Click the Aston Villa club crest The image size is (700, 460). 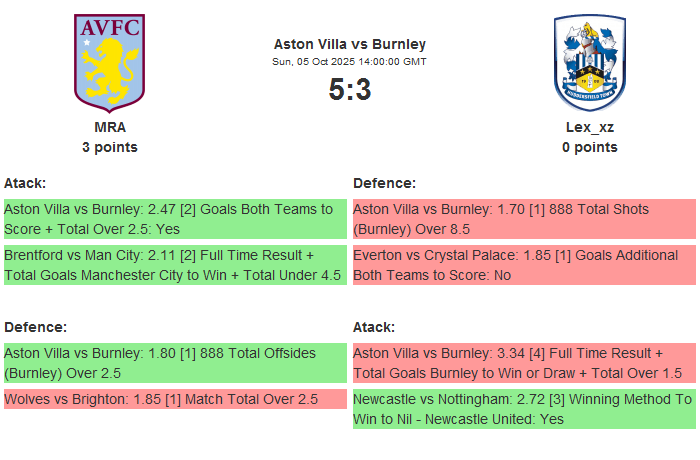110,62
